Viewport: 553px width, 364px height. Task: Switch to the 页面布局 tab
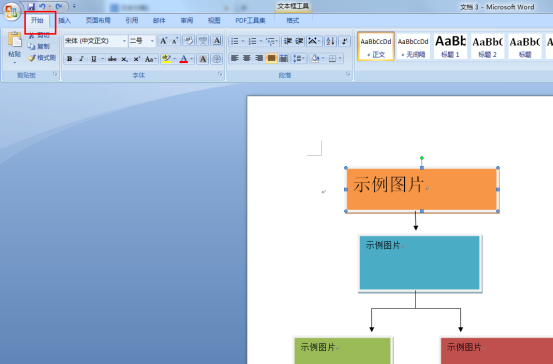(98, 20)
